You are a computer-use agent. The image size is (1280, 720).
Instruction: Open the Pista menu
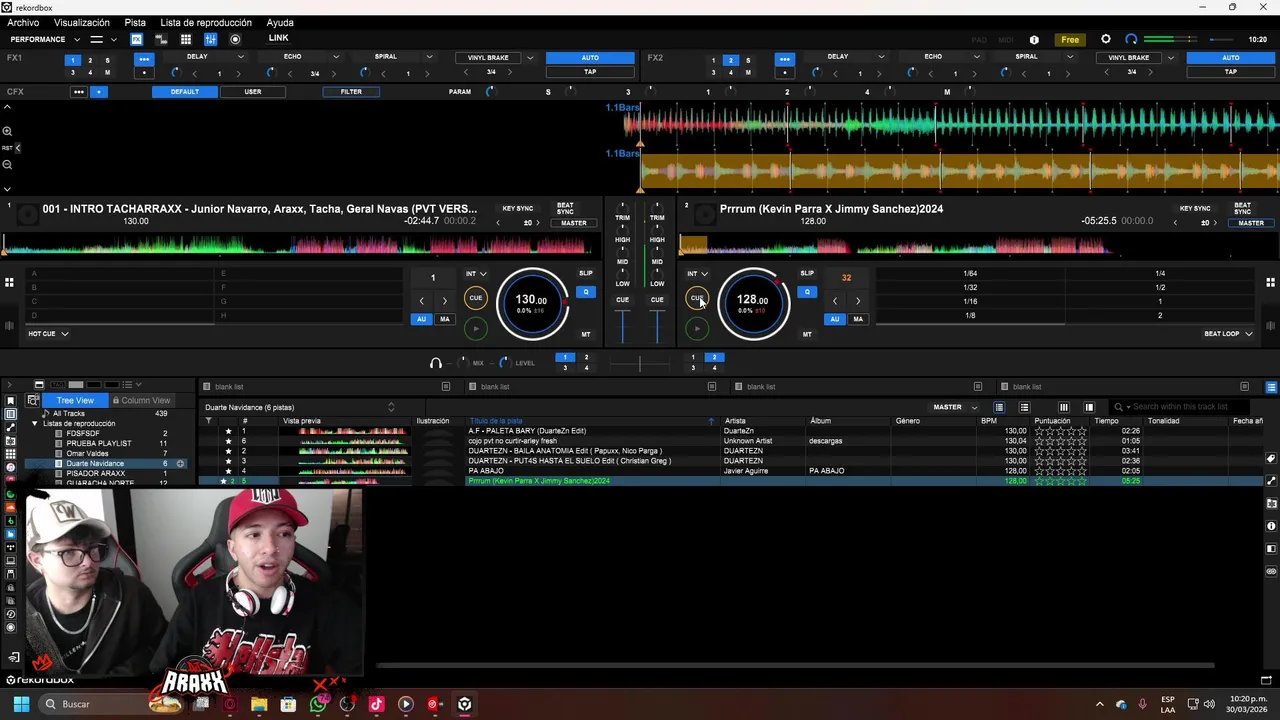pyautogui.click(x=135, y=23)
